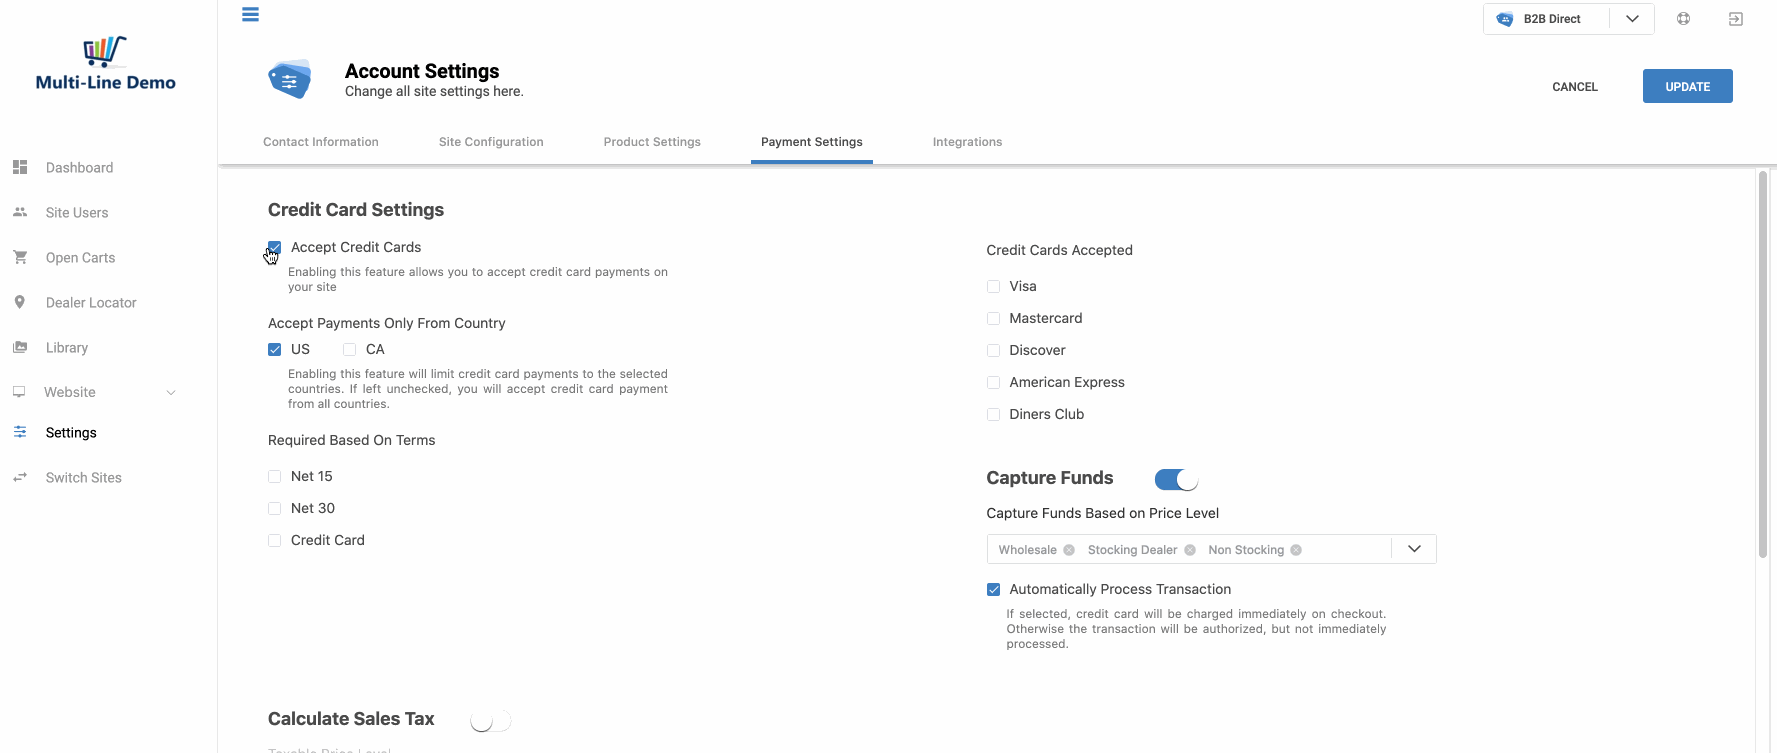This screenshot has width=1777, height=753.
Task: Check the Discover checkbox
Action: (993, 350)
